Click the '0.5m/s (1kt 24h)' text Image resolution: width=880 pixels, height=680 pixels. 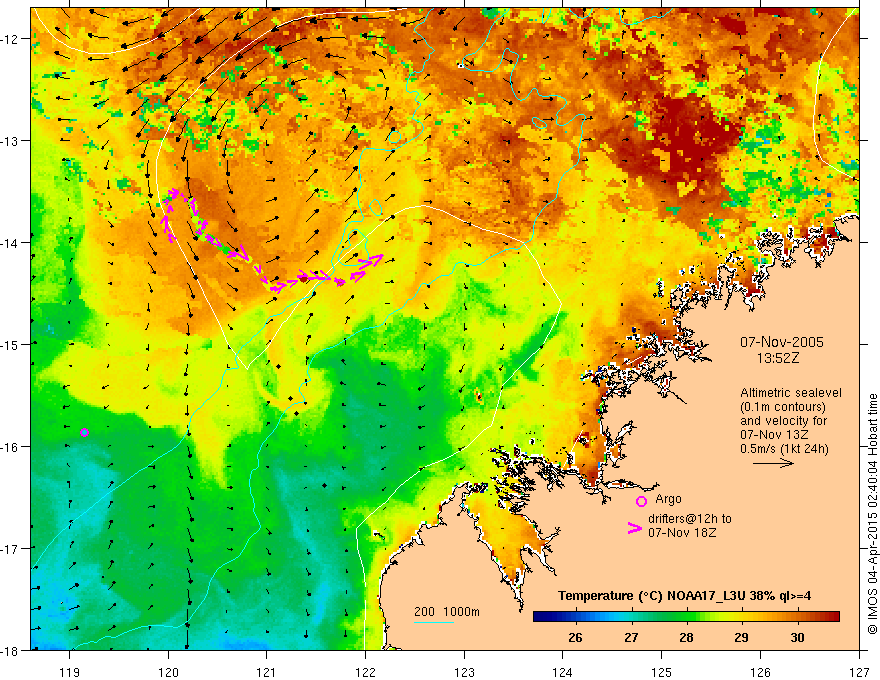[784, 449]
